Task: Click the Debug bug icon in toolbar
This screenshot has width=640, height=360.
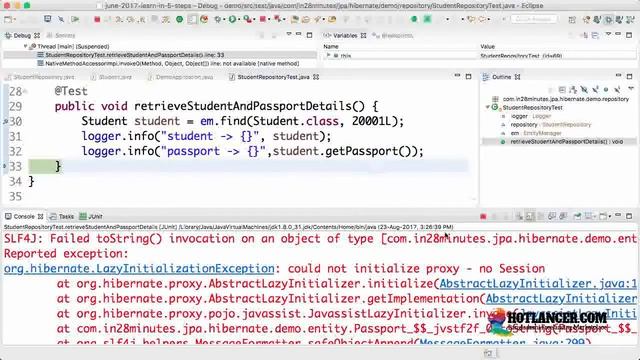Action: click(x=218, y=19)
